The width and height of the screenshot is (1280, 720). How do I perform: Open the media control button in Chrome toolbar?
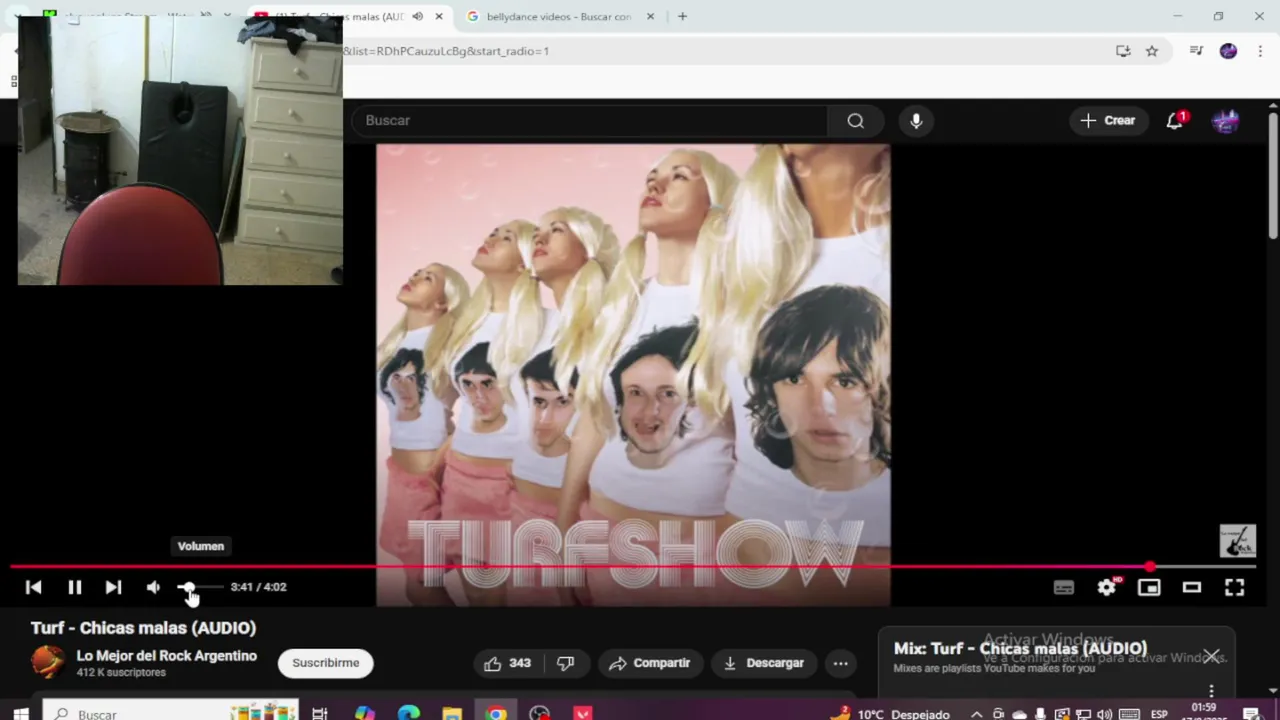click(x=1196, y=51)
